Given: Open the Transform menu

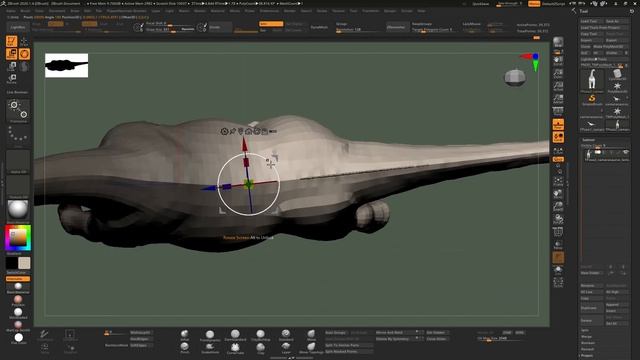Looking at the screenshot, I should (x=371, y=11).
